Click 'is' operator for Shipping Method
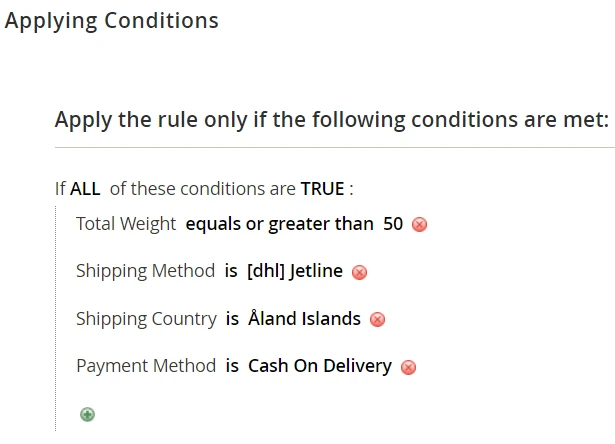Screen dimensions: 615x444 pyautogui.click(x=232, y=271)
